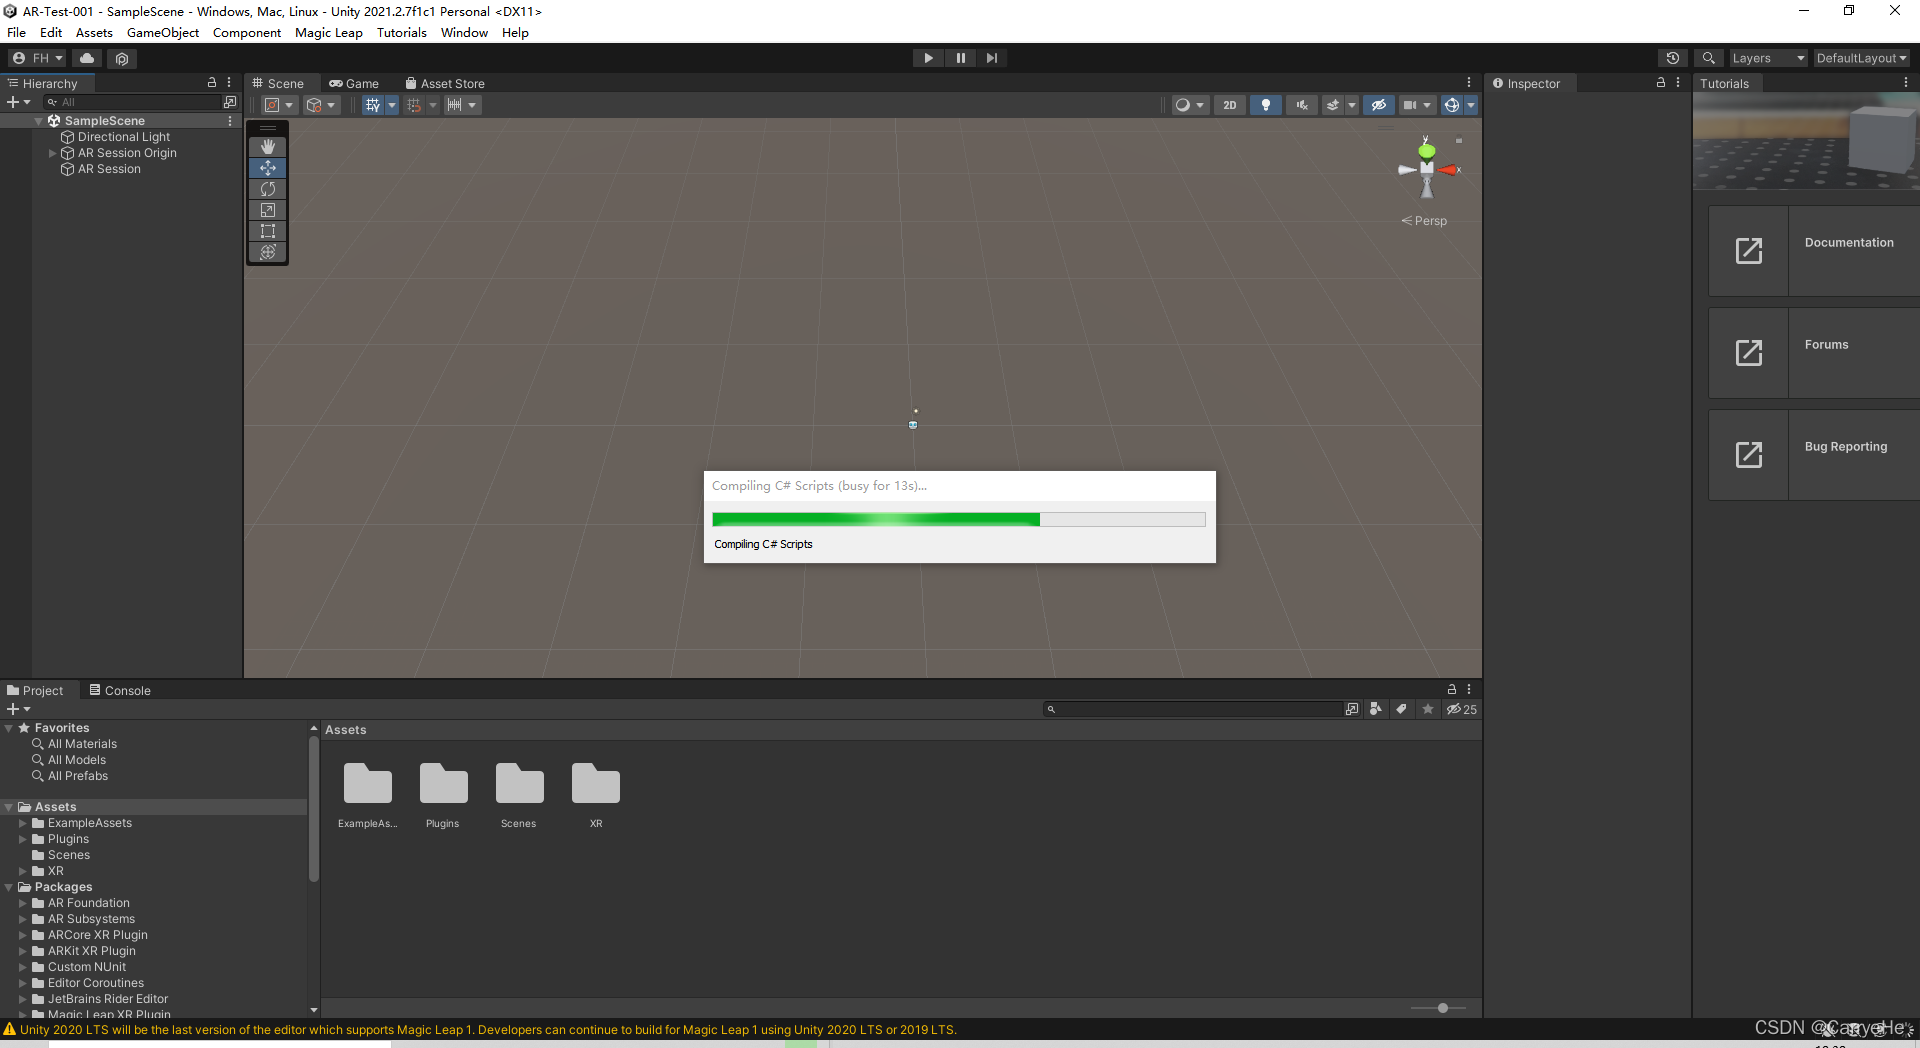Viewport: 1920px width, 1048px height.
Task: Toggle scene effects (skybox, fog)
Action: tap(1332, 105)
